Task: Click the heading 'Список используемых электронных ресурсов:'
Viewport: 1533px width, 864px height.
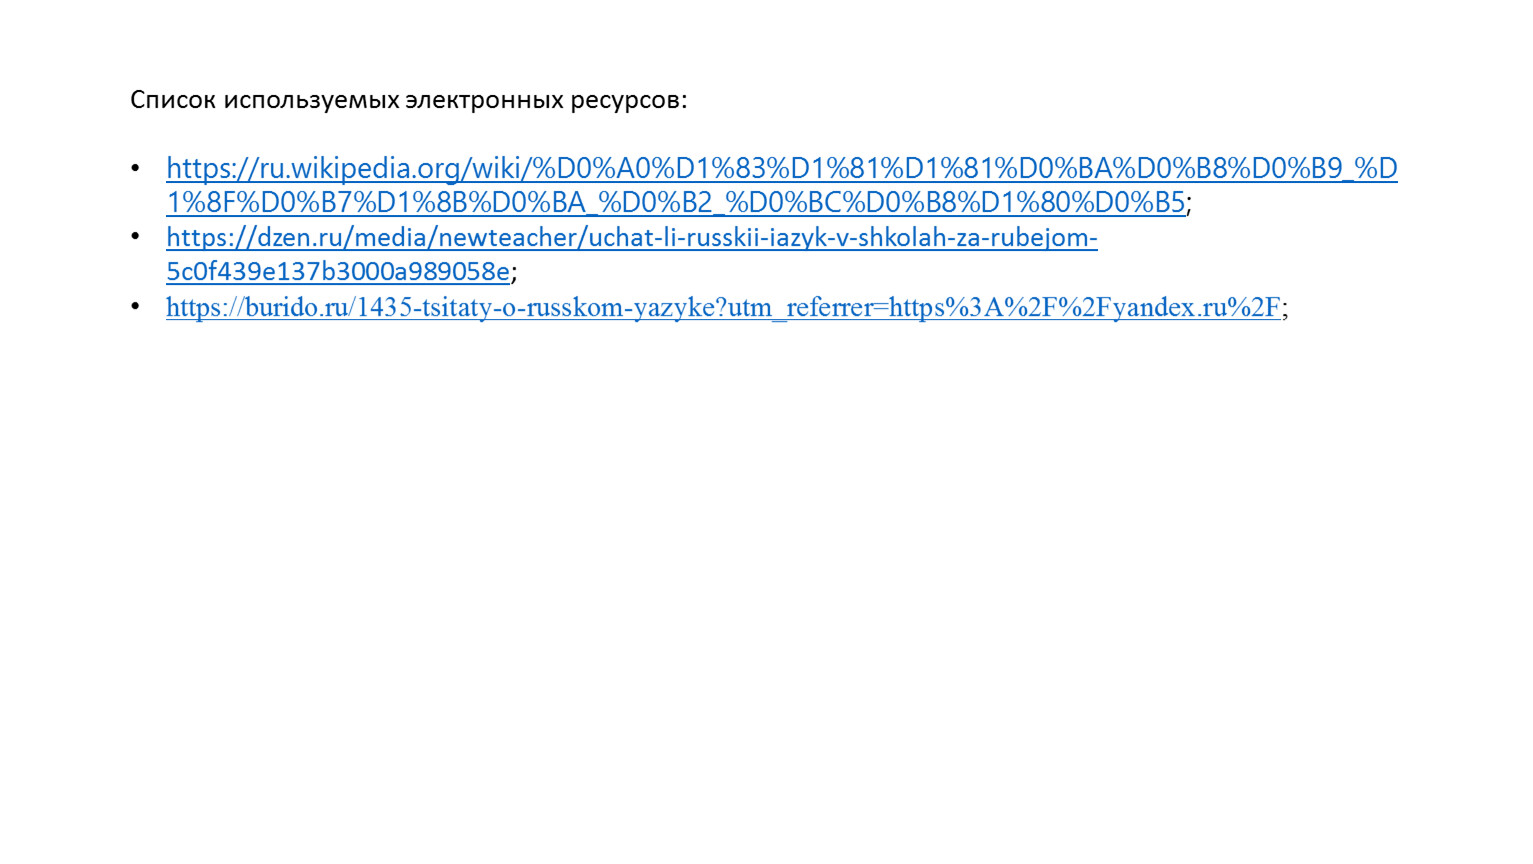Action: coord(408,100)
